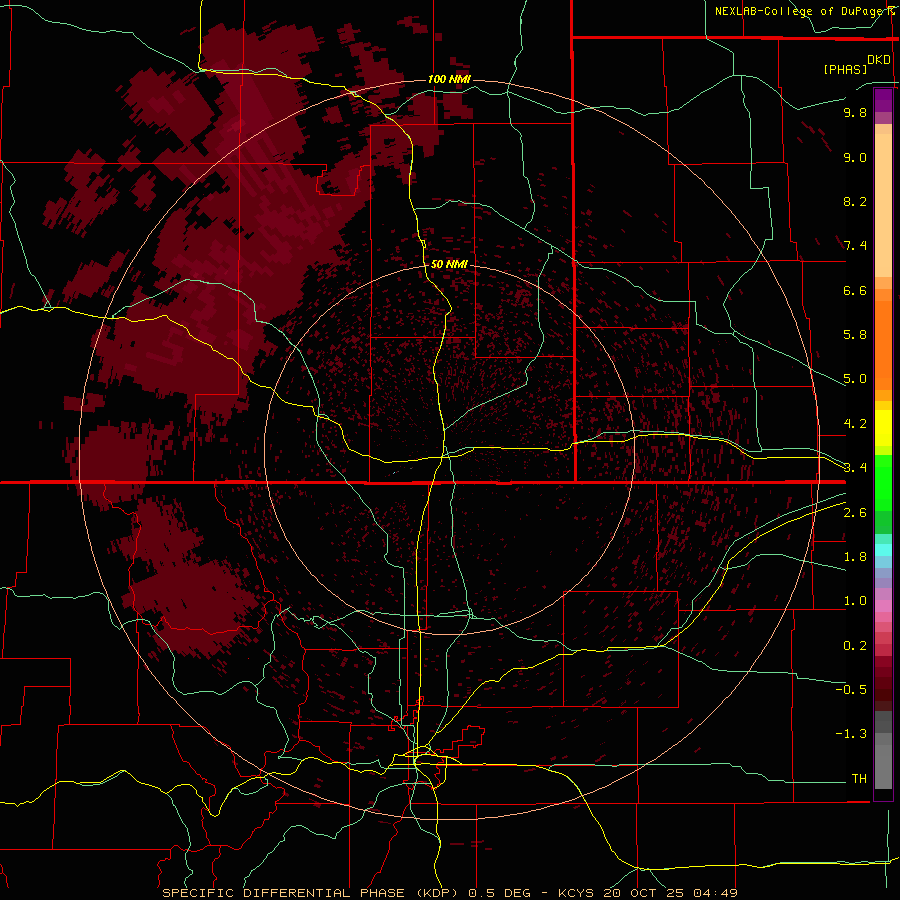This screenshot has width=900, height=900.
Task: Click the 2.6 scale value
Action: [x=855, y=513]
